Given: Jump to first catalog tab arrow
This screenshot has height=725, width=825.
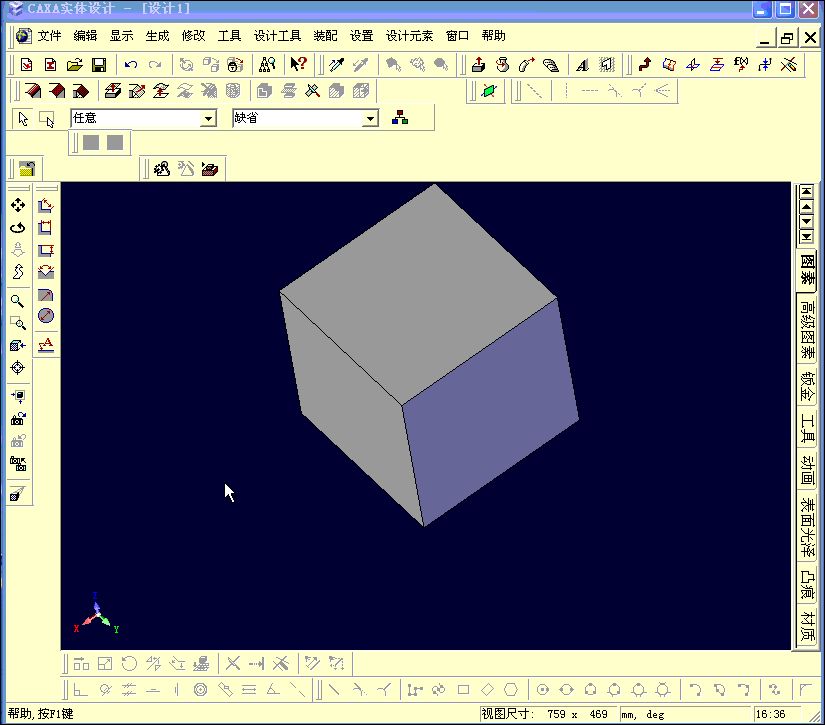Looking at the screenshot, I should [x=806, y=192].
